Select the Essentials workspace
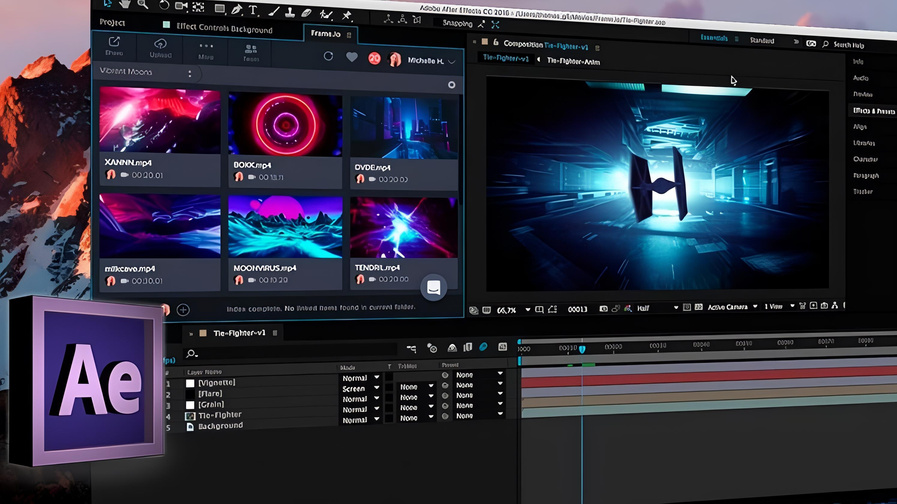This screenshot has height=504, width=897. click(714, 38)
